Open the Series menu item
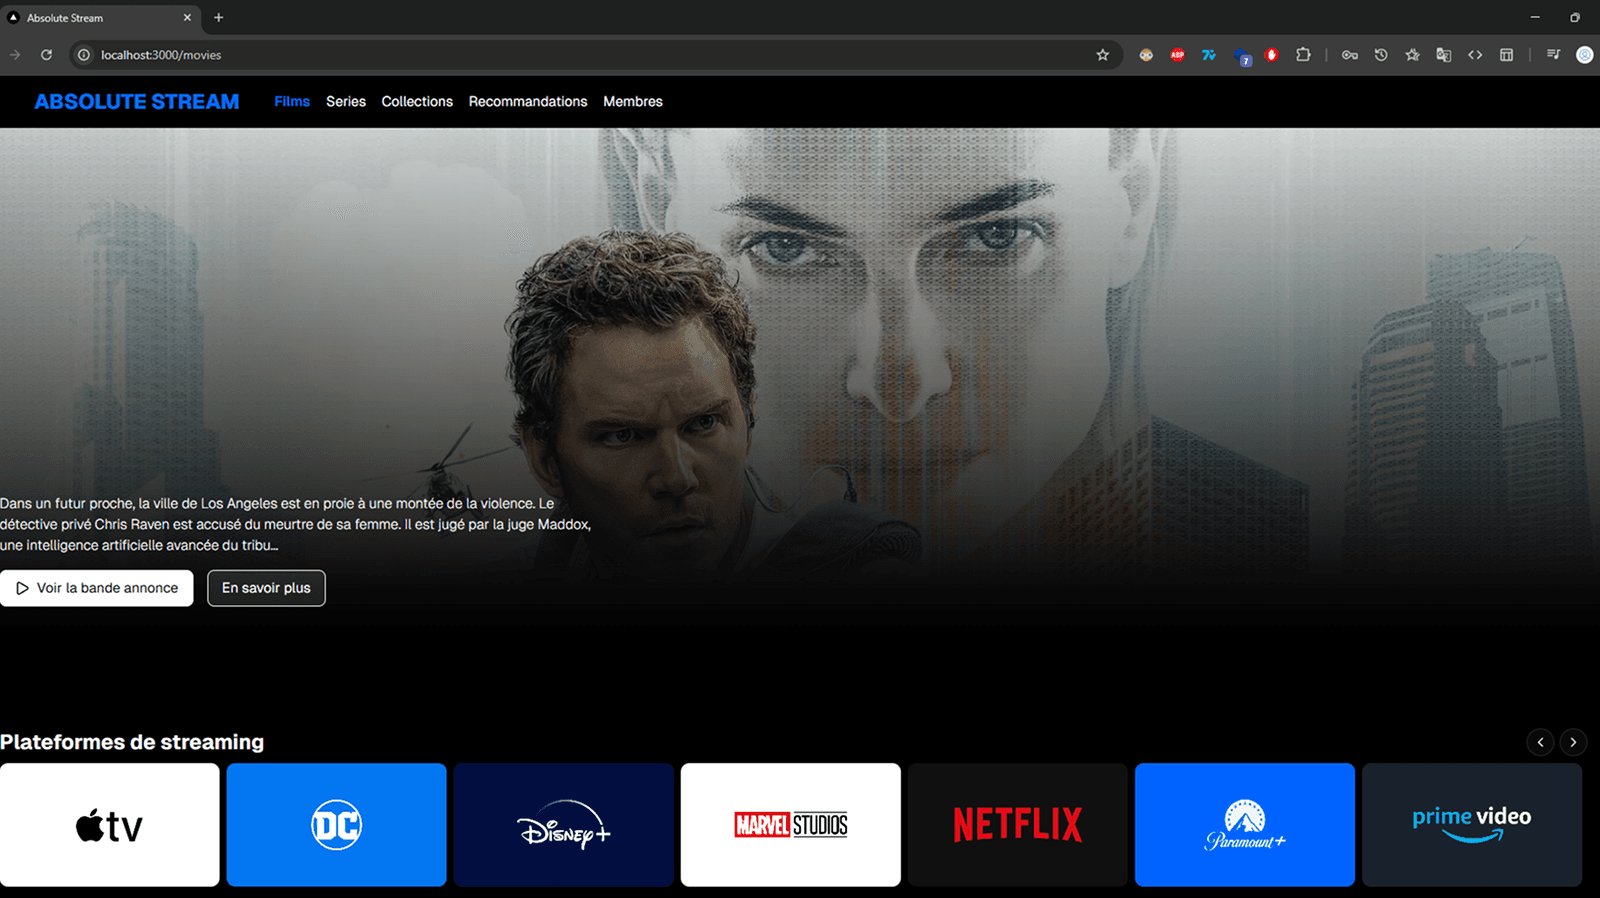 point(345,101)
